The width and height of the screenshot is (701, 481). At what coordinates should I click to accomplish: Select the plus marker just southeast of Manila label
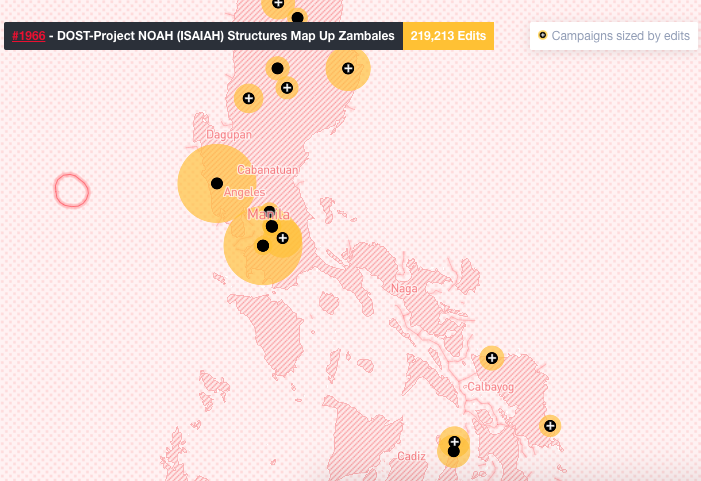pos(282,238)
